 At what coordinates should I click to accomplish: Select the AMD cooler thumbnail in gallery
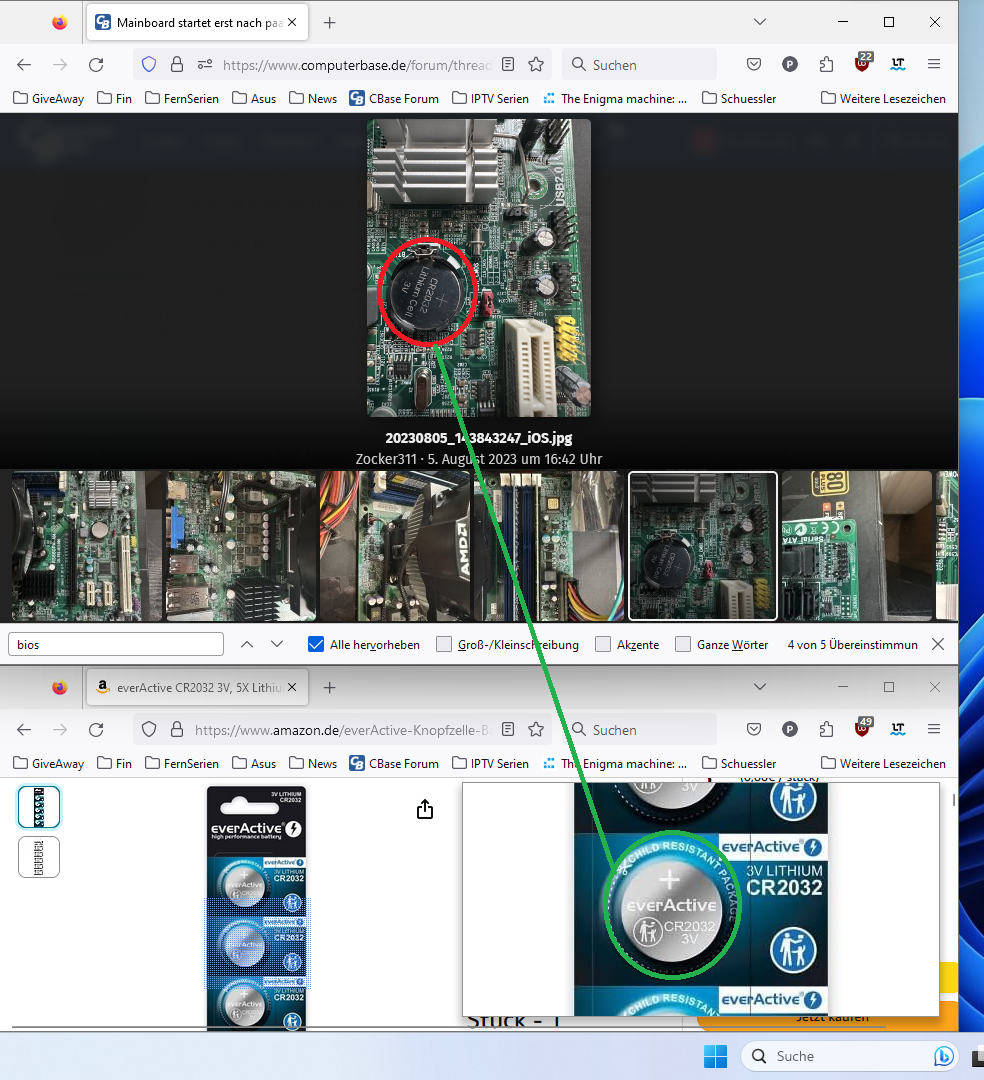[395, 546]
